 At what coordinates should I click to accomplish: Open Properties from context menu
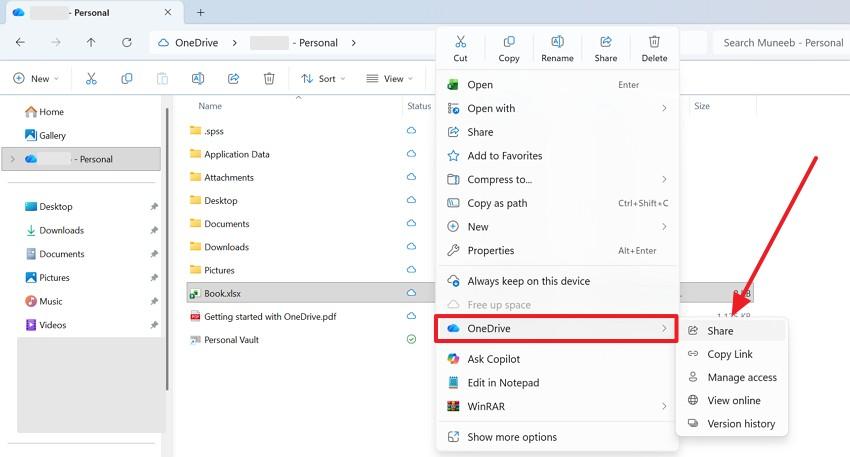[557, 250]
